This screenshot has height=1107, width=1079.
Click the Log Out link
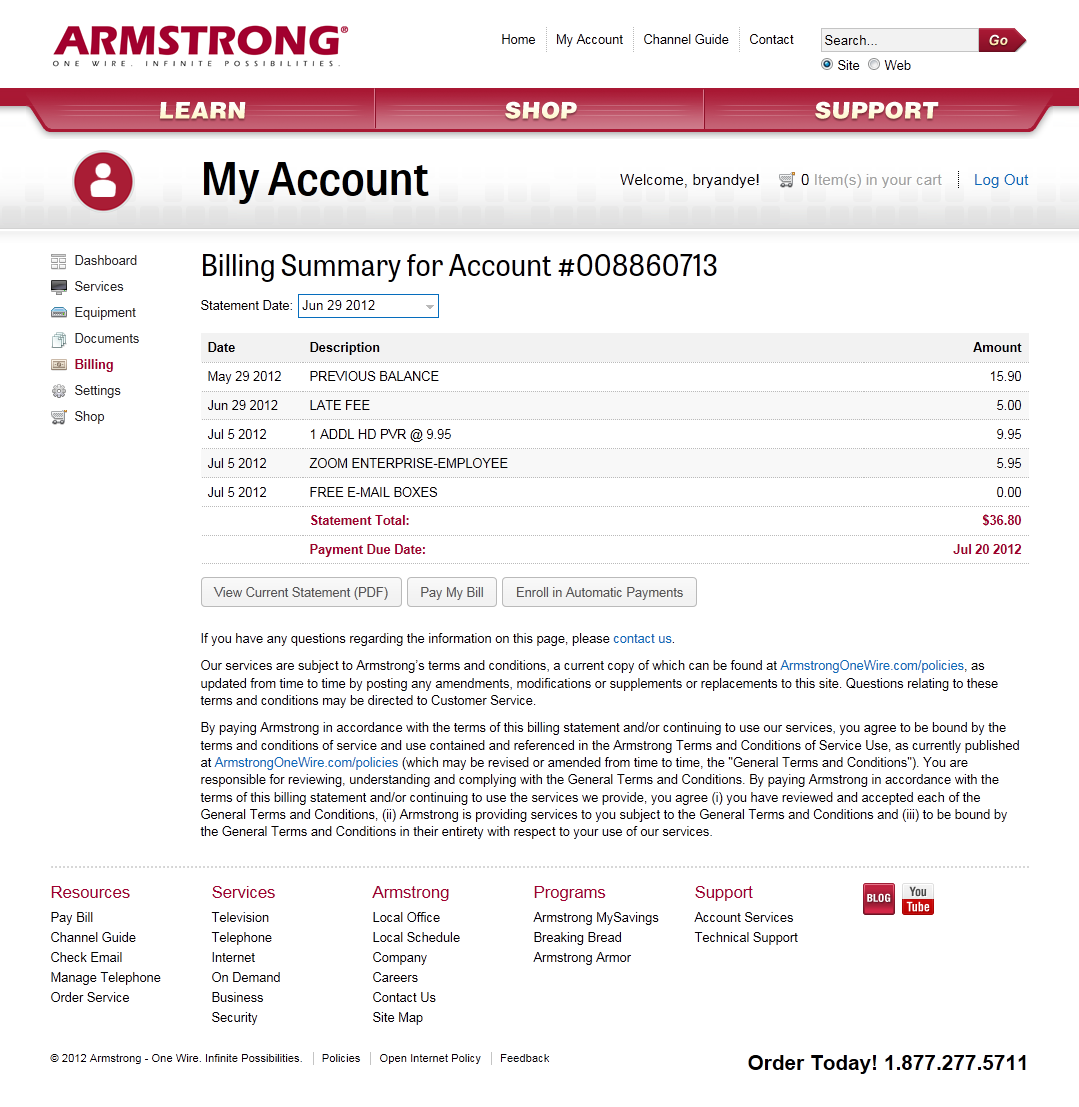1001,180
